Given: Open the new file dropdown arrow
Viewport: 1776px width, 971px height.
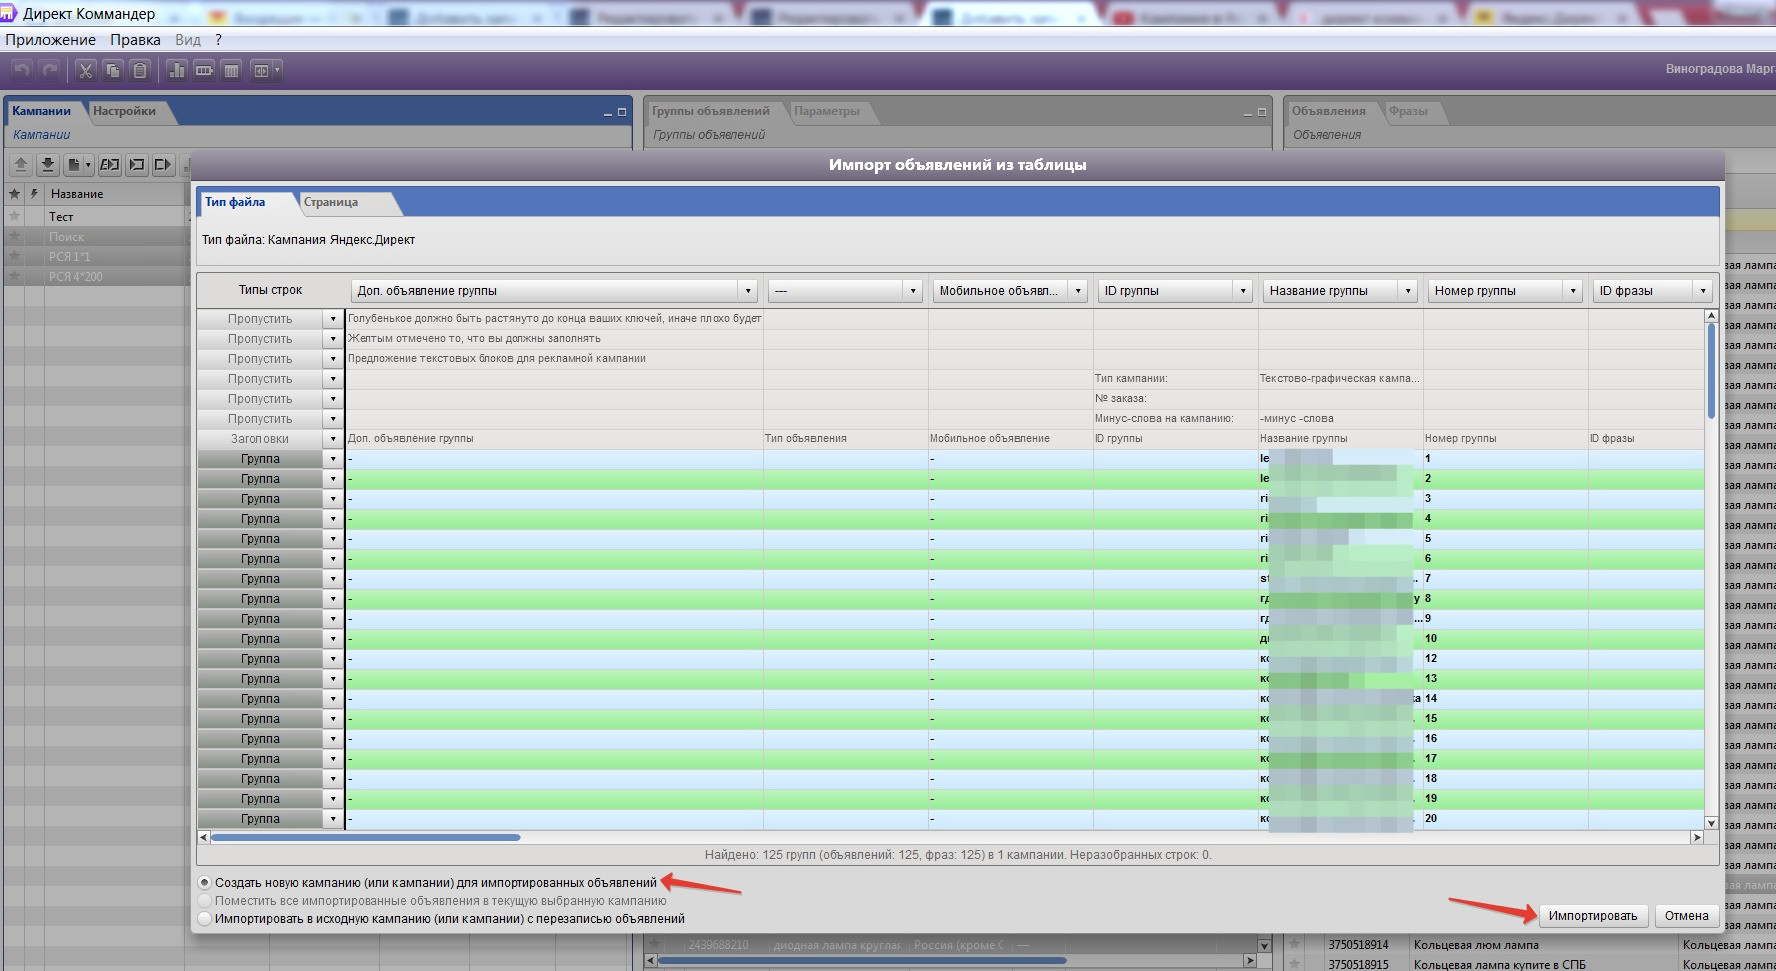Looking at the screenshot, I should 89,165.
